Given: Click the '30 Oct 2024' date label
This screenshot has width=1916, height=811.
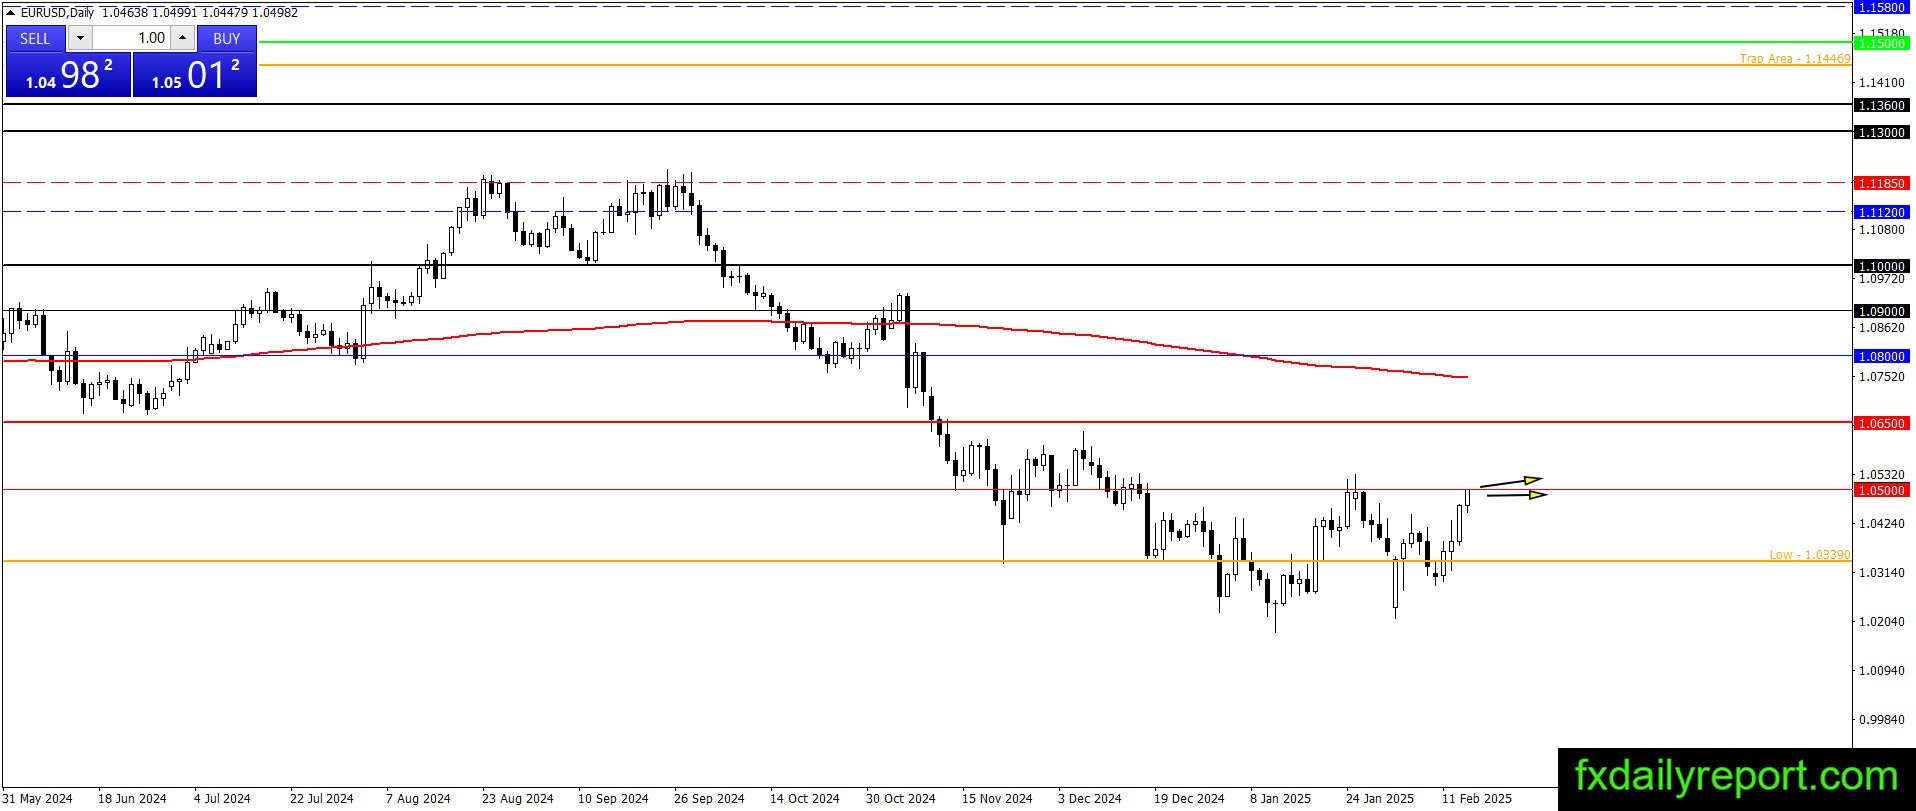Looking at the screenshot, I should point(901,799).
